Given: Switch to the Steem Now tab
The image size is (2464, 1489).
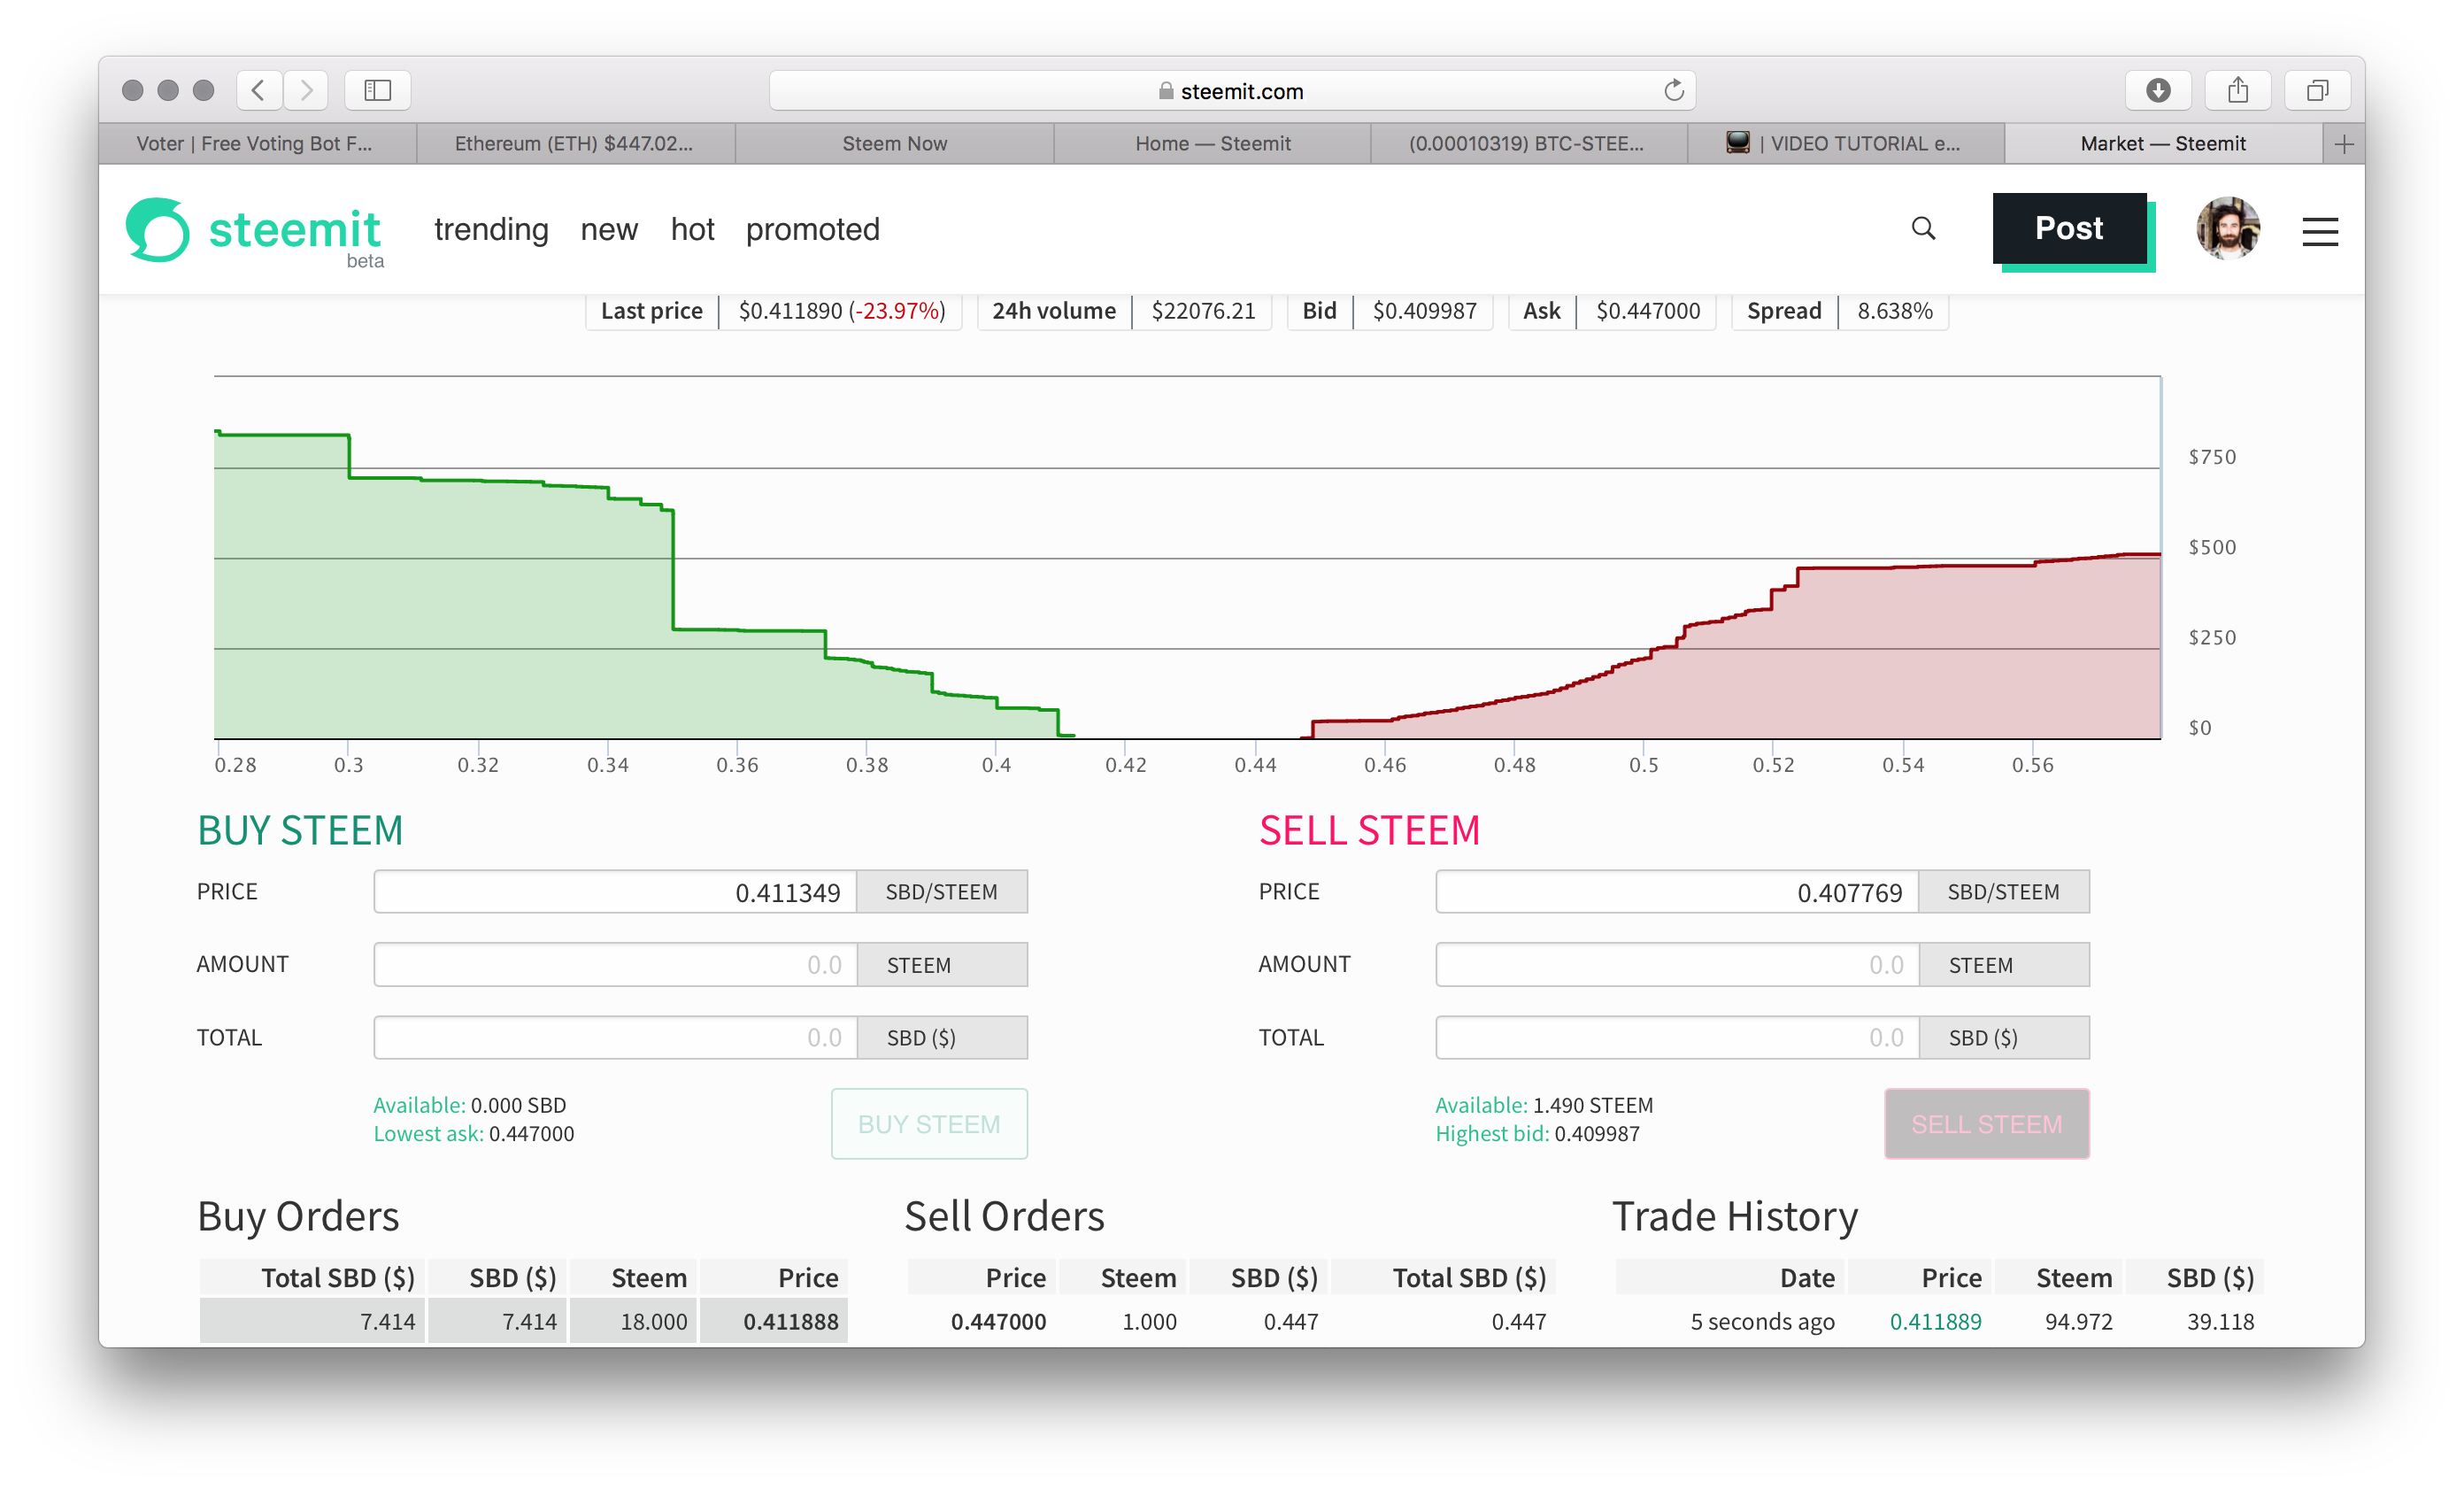Looking at the screenshot, I should (x=894, y=144).
